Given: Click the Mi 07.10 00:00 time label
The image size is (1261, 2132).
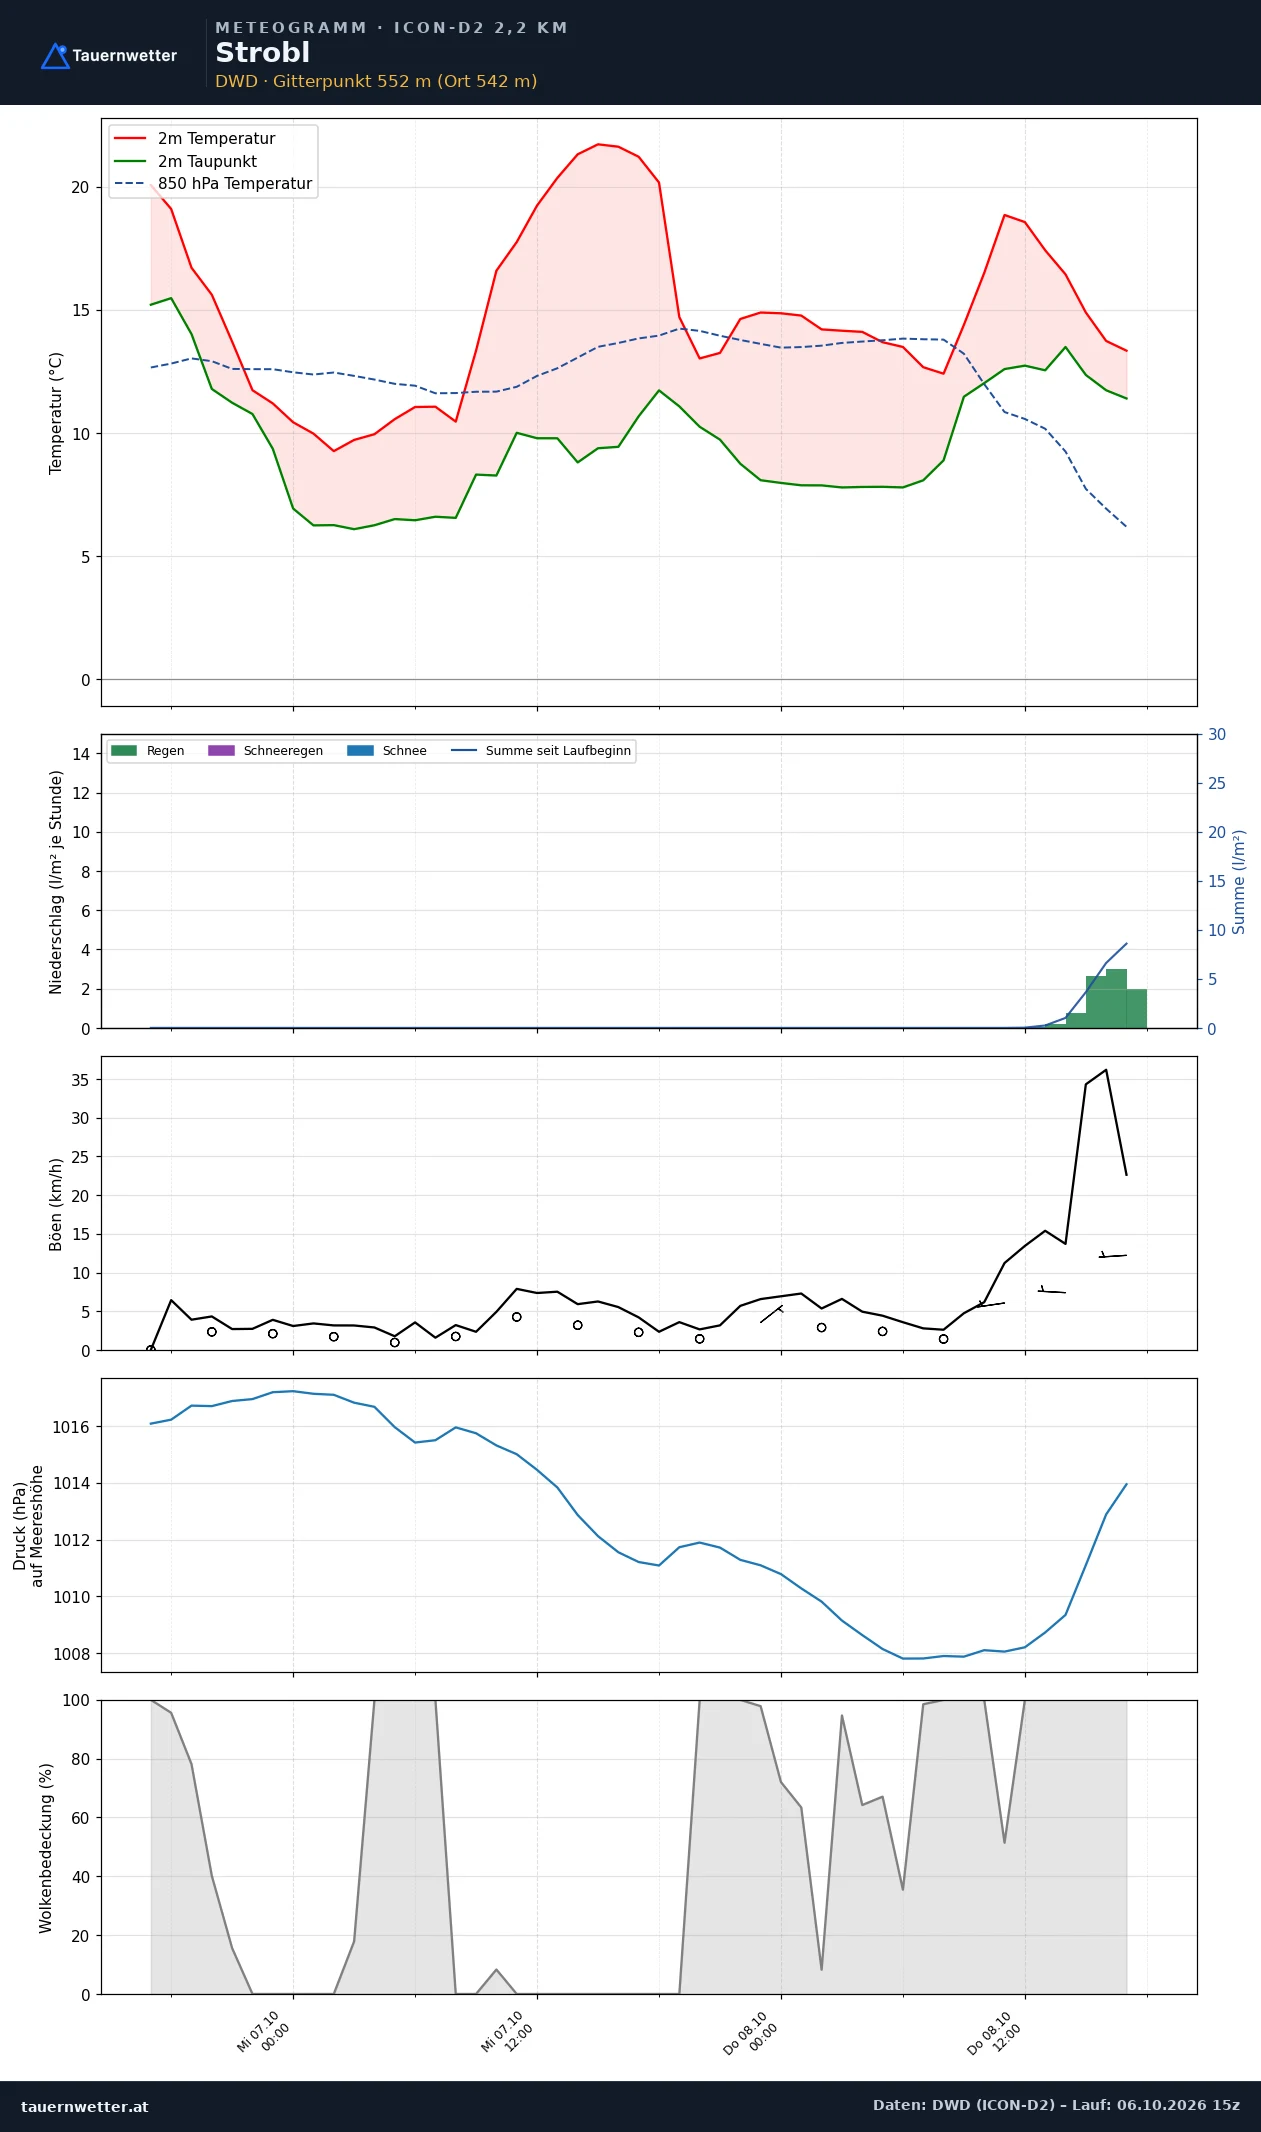Looking at the screenshot, I should [x=264, y=2032].
